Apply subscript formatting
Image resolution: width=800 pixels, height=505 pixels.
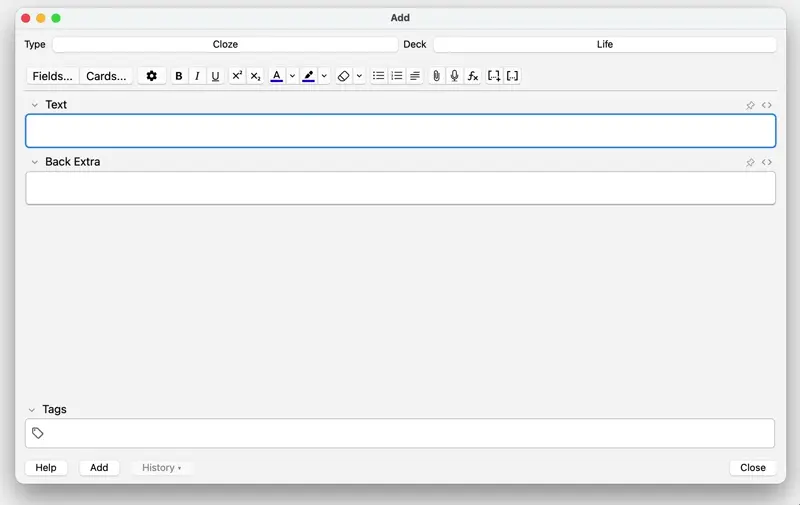click(255, 76)
